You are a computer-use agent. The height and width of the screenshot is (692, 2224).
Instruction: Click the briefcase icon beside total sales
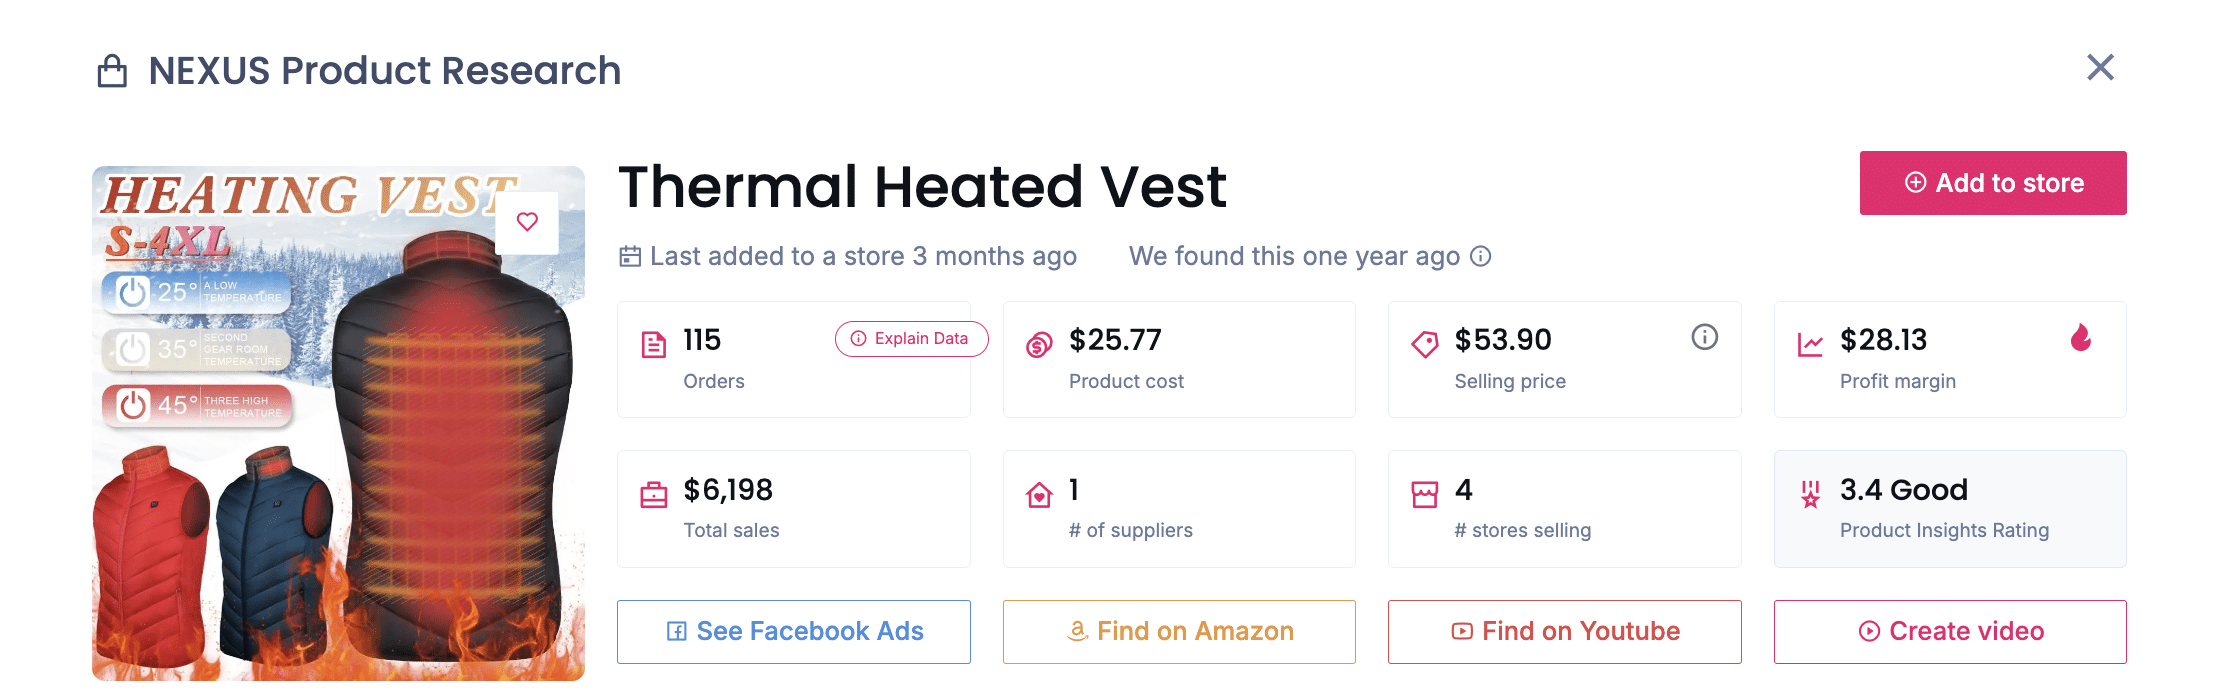(655, 492)
